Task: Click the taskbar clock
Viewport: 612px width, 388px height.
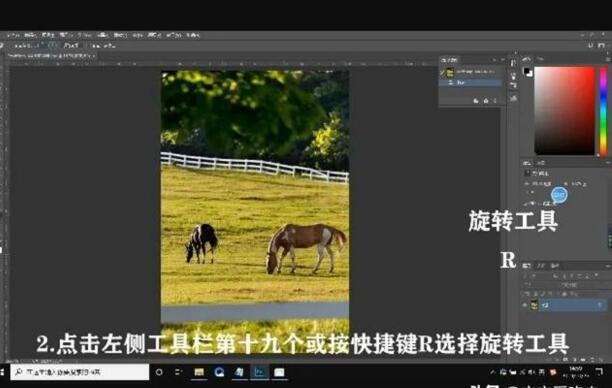Action: coord(575,371)
